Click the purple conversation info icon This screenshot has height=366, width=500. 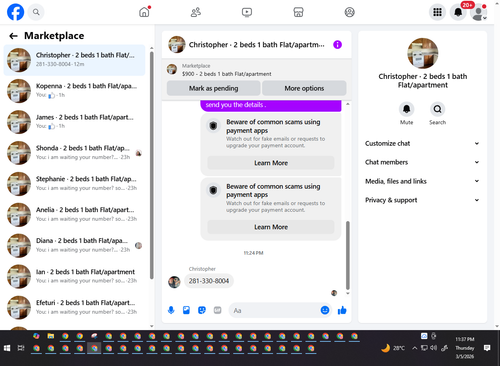coord(337,45)
